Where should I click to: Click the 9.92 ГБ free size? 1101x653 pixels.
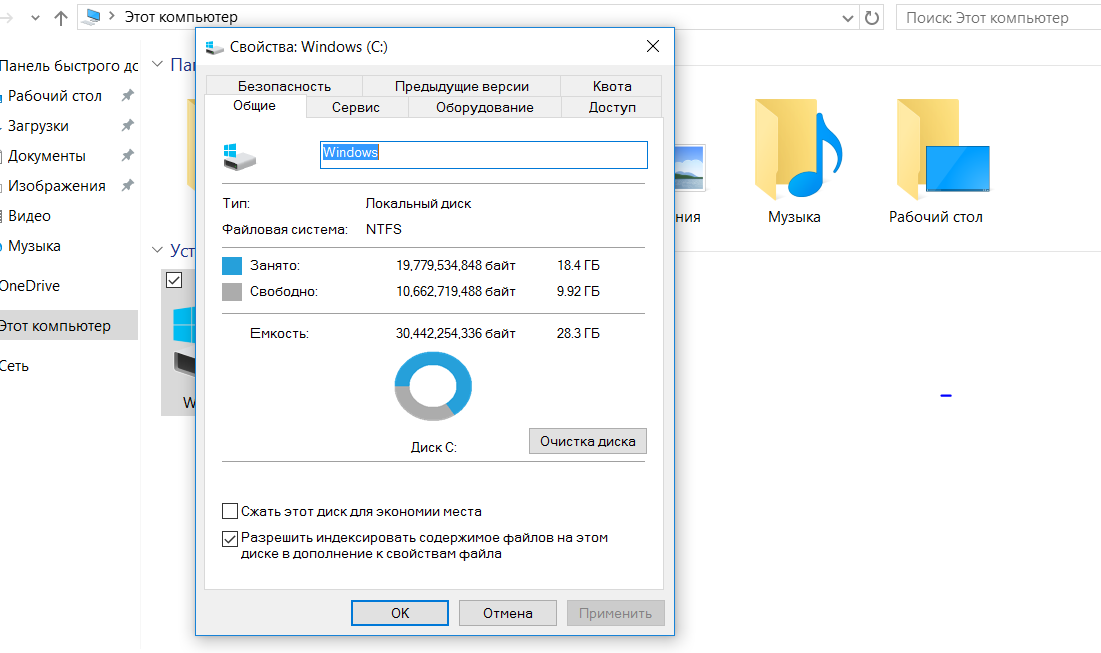coord(579,291)
